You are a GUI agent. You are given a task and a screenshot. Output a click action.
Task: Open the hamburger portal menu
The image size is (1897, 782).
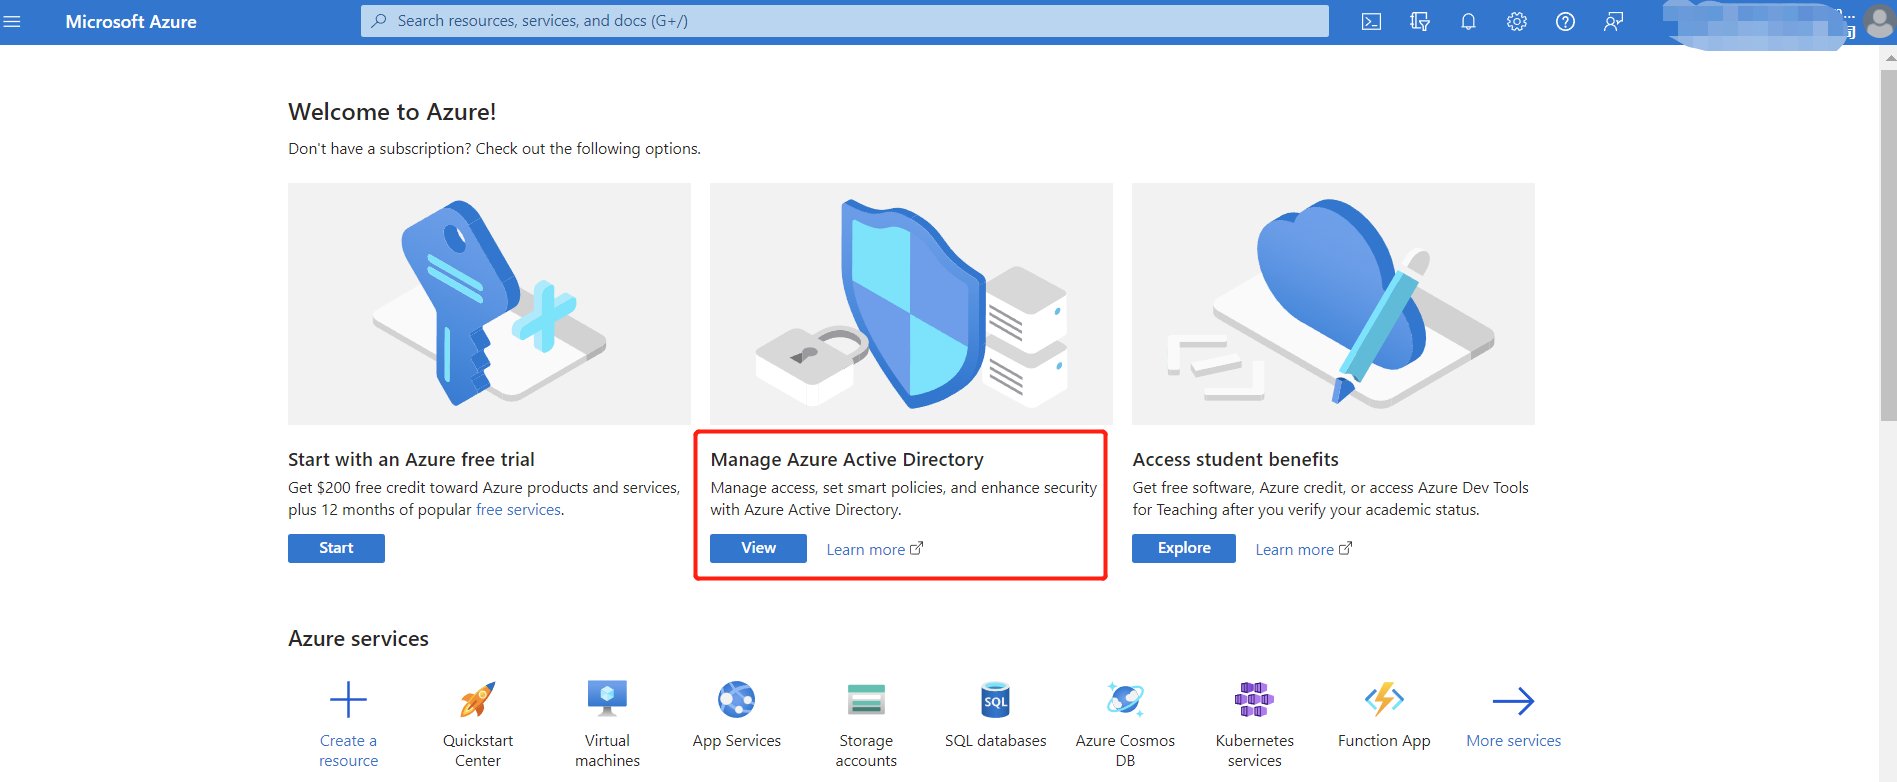tap(12, 21)
